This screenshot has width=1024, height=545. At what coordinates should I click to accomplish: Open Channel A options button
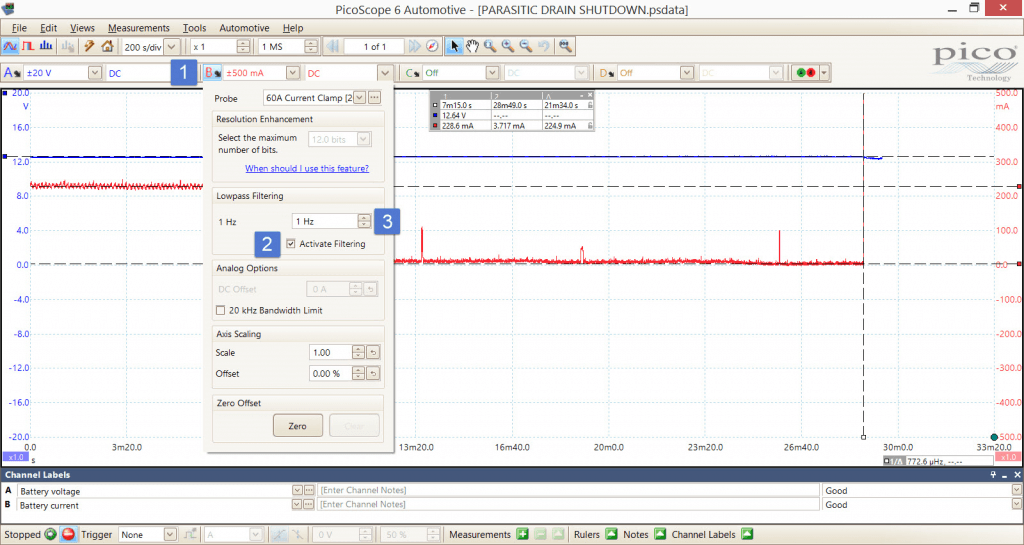tap(11, 73)
